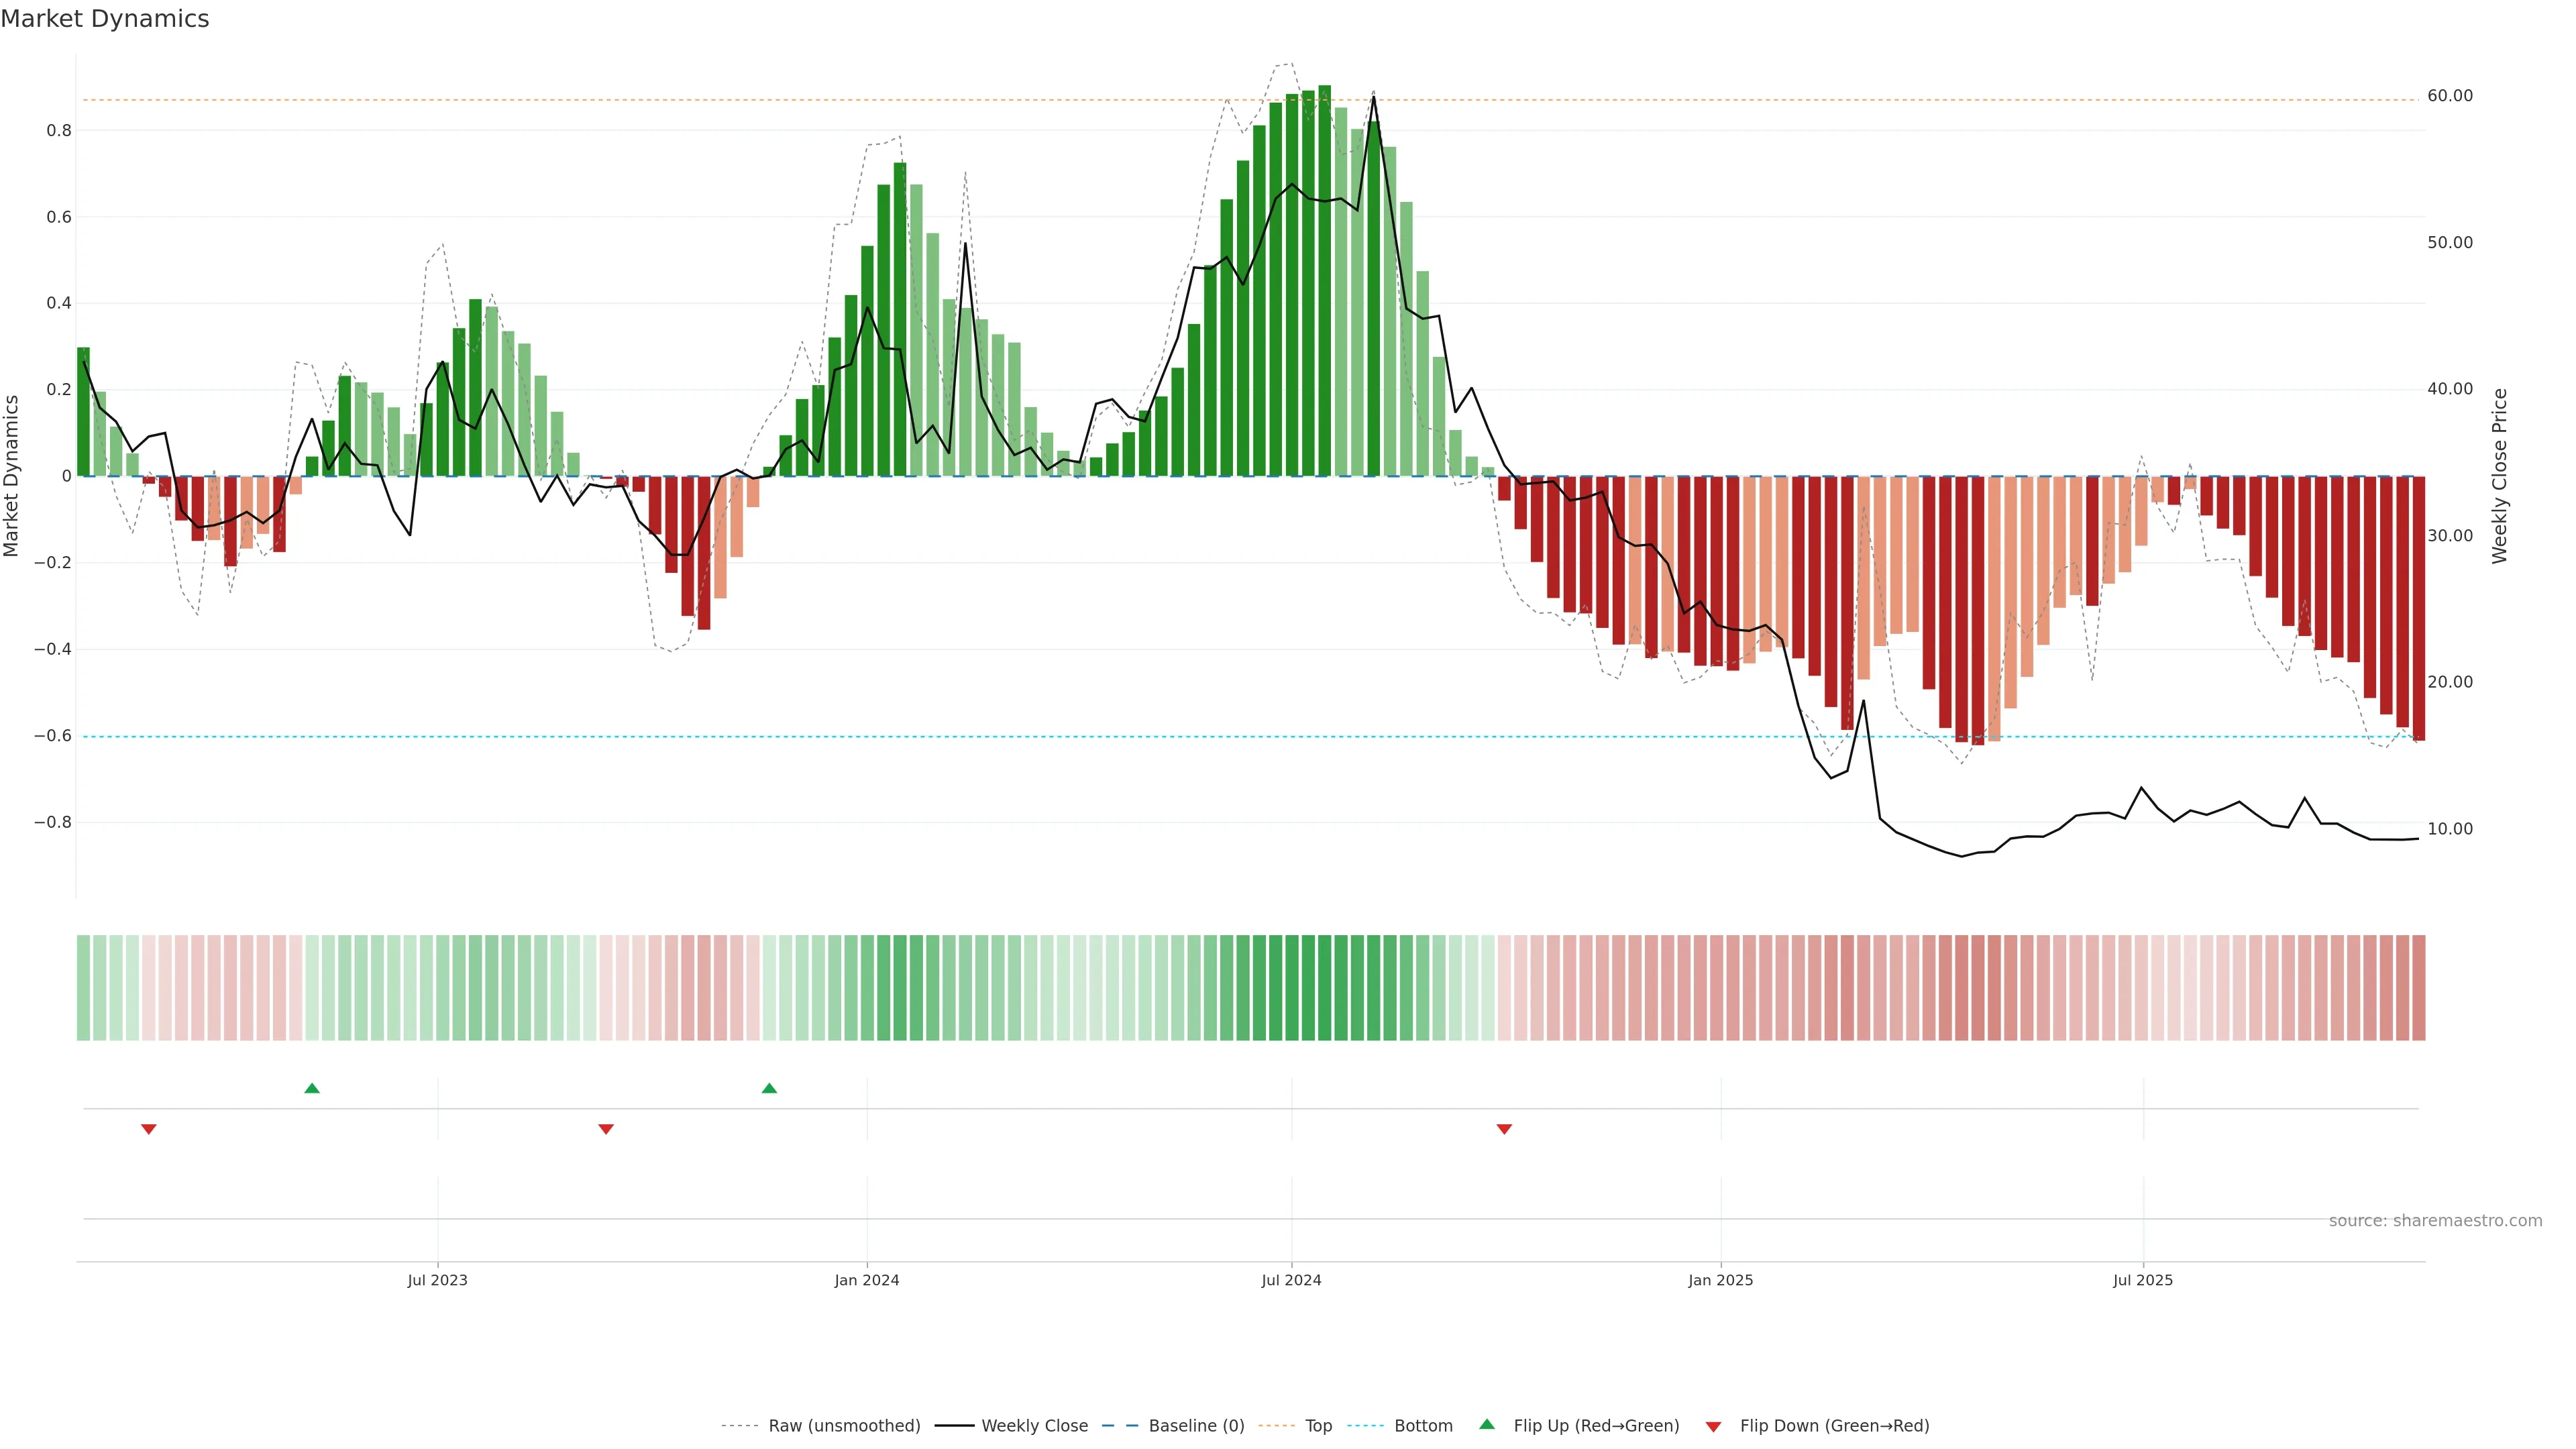The height and width of the screenshot is (1449, 2576).
Task: Click the 60.00 price axis tick label
Action: (2449, 96)
